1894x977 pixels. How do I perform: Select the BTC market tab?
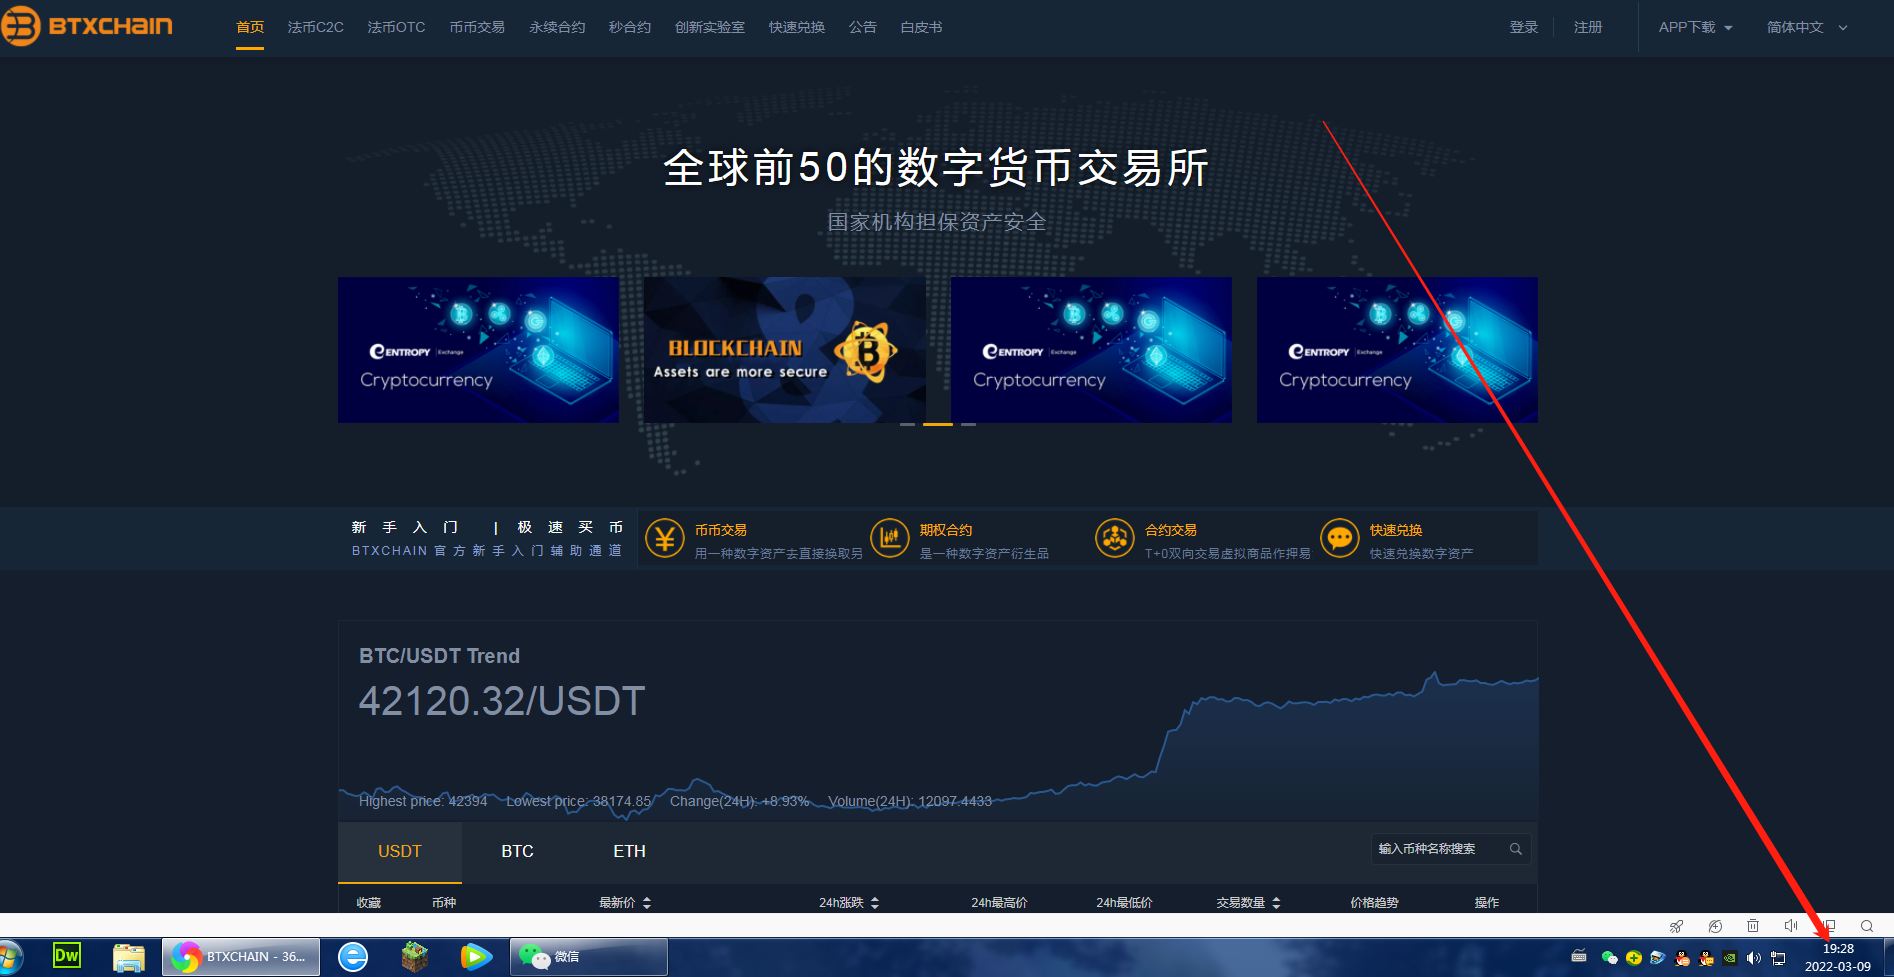tap(517, 851)
